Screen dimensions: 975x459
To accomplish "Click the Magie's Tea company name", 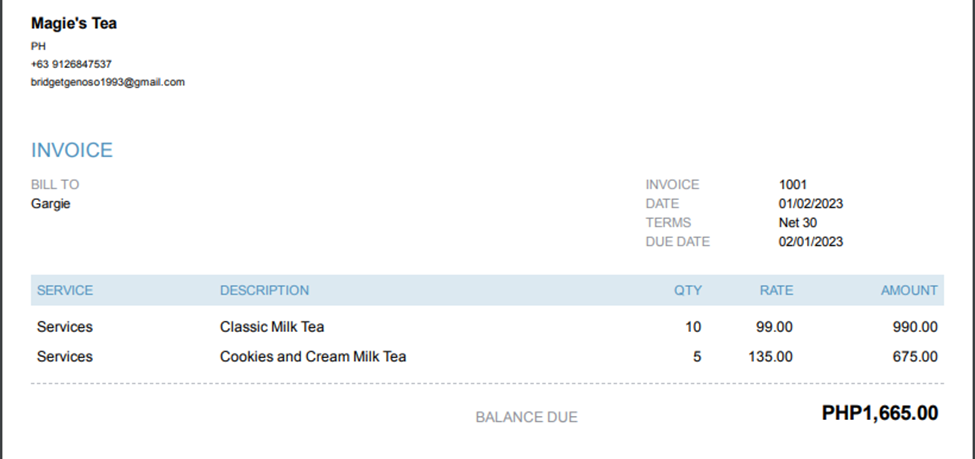I will [x=74, y=23].
